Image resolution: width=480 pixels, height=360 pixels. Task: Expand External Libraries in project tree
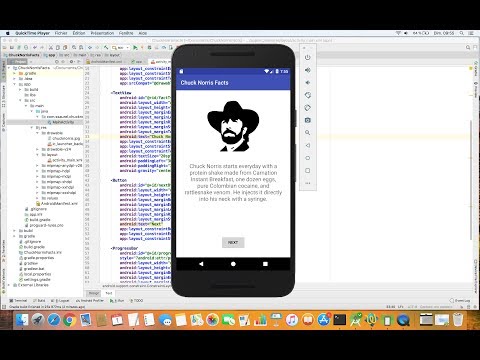coord(9,285)
